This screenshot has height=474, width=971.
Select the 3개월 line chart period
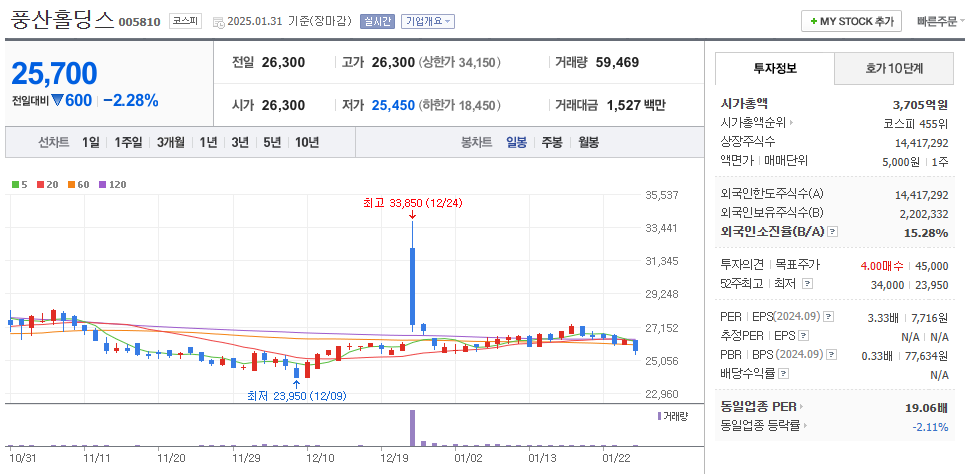pyautogui.click(x=171, y=143)
